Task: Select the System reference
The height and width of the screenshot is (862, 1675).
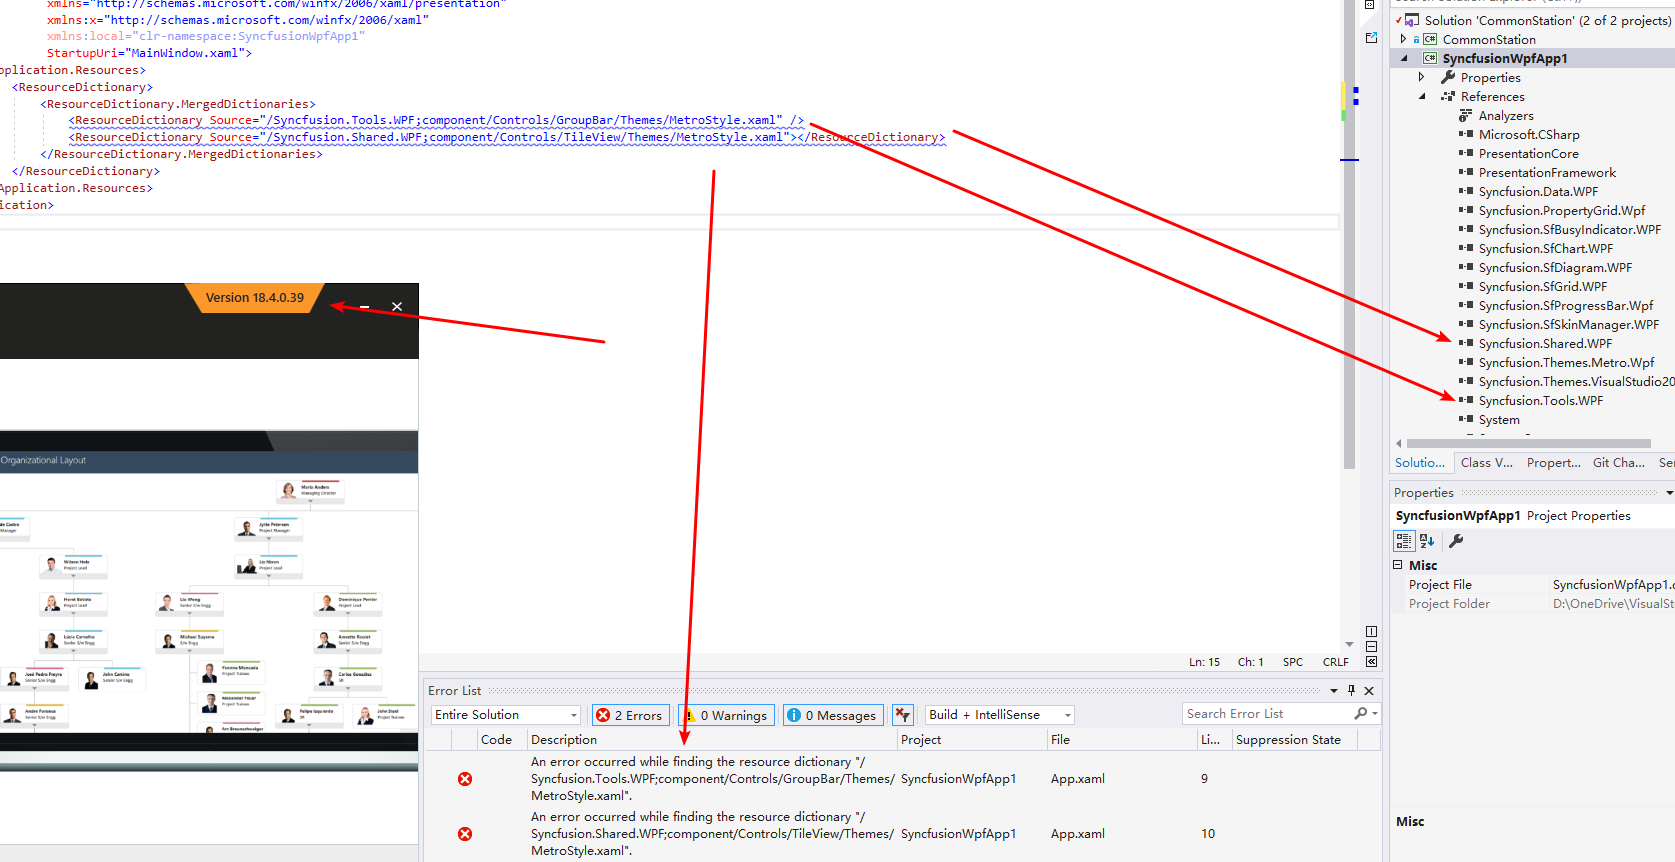Action: coord(1499,419)
